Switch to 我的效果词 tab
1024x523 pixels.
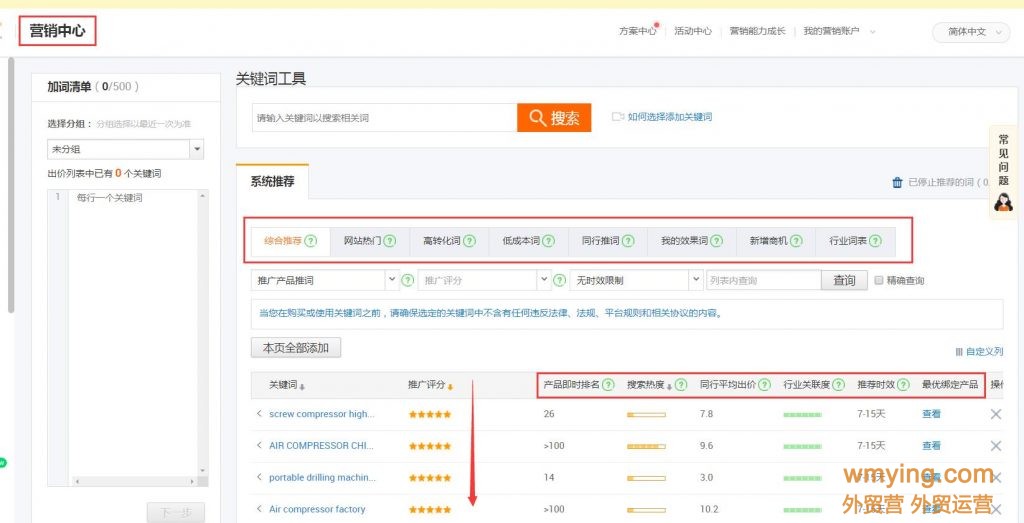692,240
